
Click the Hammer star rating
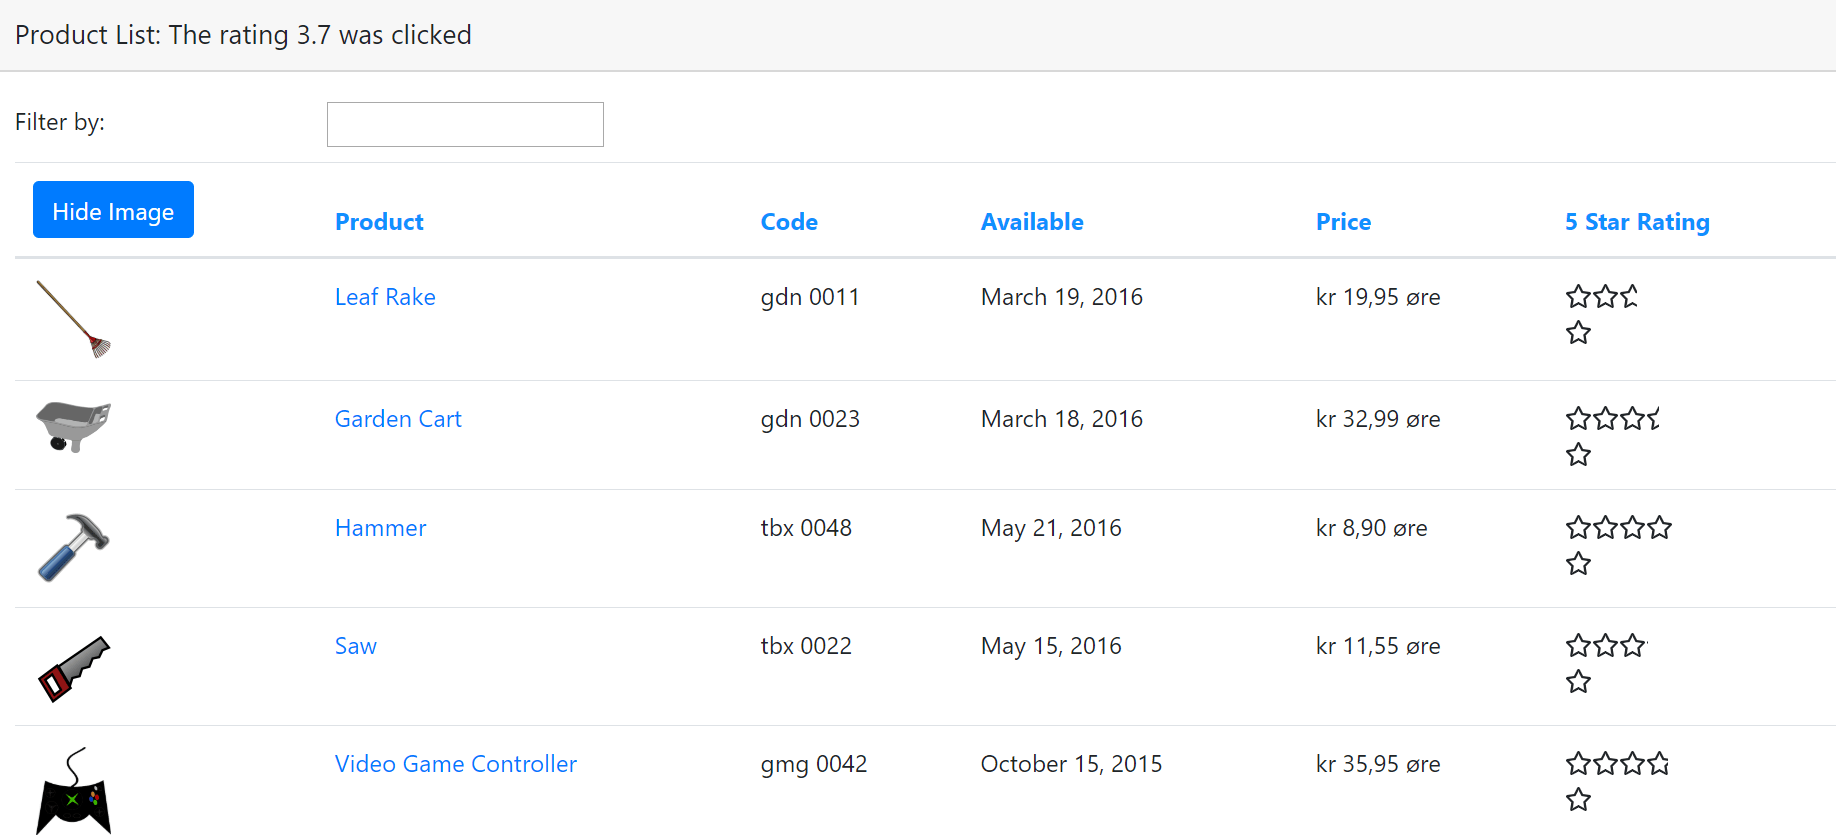[1618, 528]
